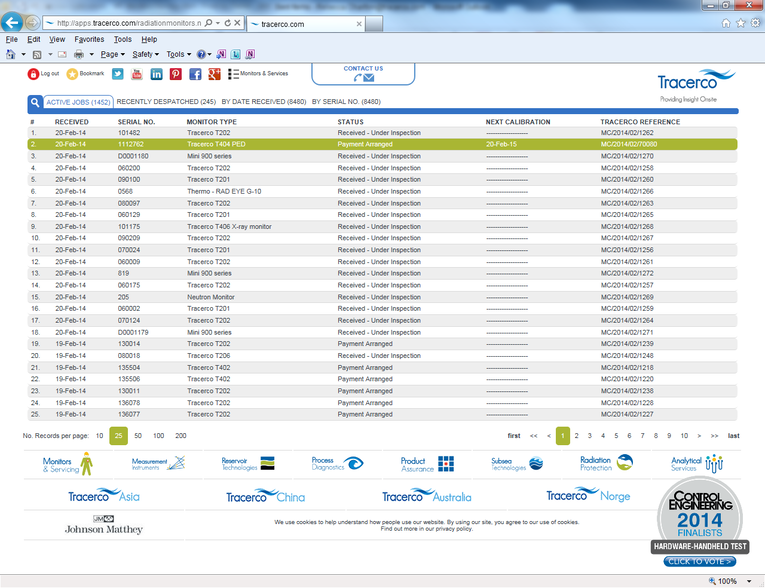Open the Pinterest icon link

(175, 74)
